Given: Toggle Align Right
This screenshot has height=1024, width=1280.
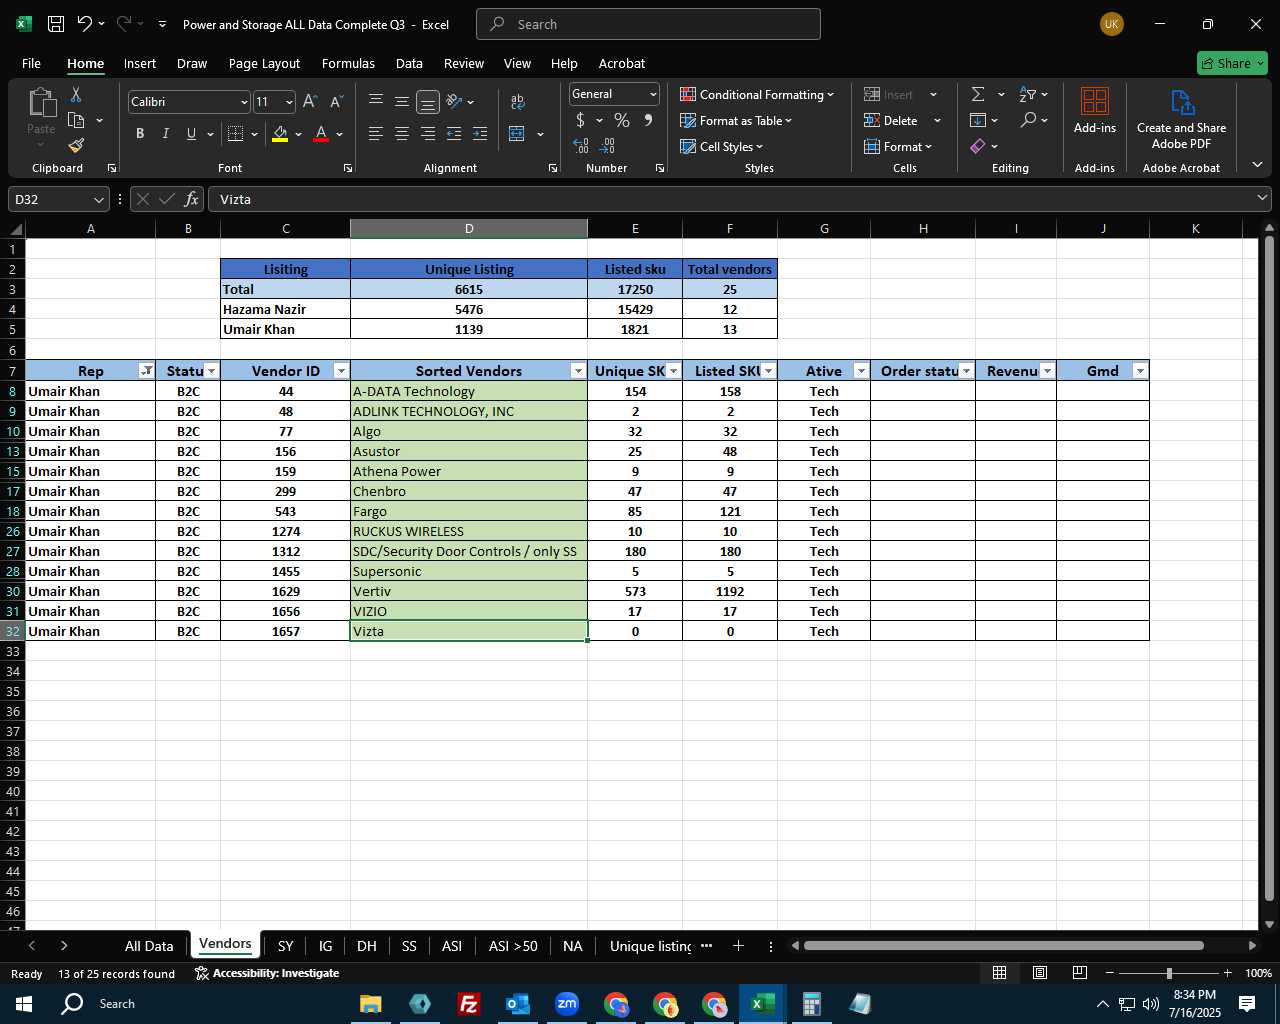Looking at the screenshot, I should (x=428, y=133).
